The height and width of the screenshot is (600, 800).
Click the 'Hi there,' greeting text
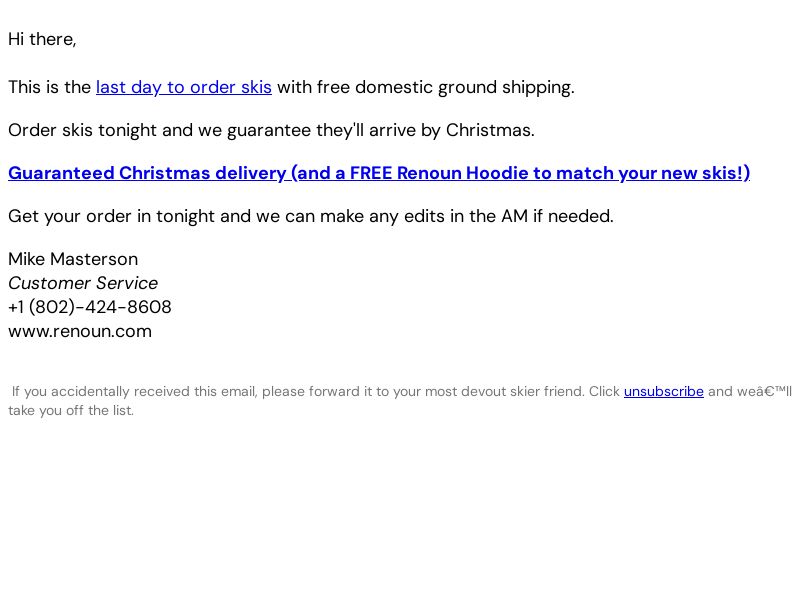pos(42,39)
